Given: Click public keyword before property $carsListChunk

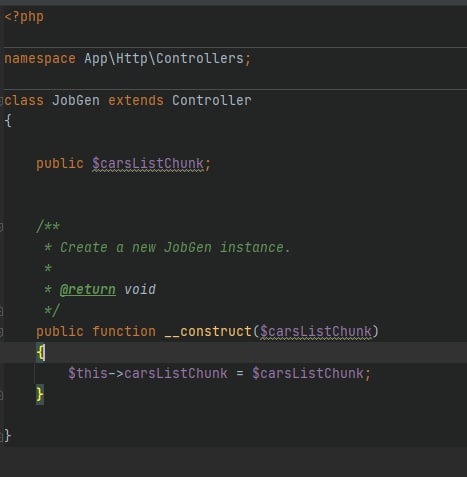Looking at the screenshot, I should [60, 164].
